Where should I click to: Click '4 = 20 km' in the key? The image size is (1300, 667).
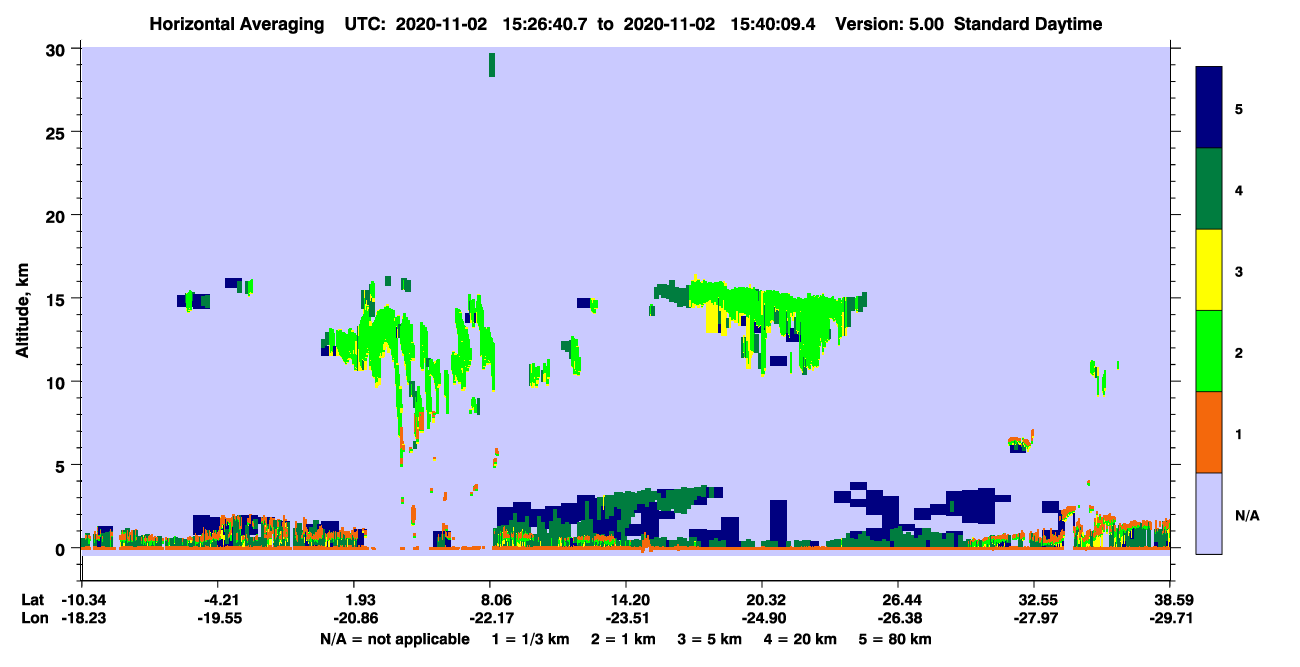click(x=798, y=639)
